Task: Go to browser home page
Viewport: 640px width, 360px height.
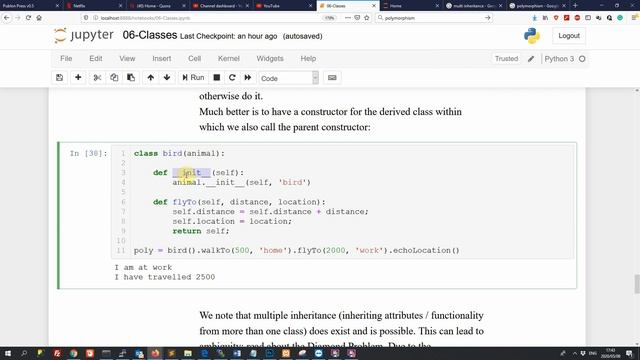Action: click(x=39, y=18)
